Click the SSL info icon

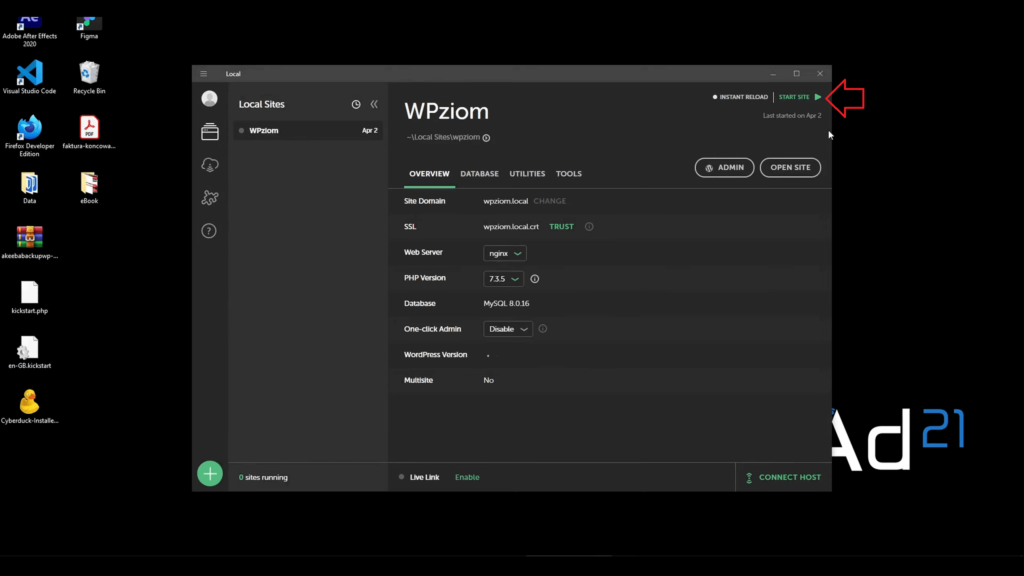coord(589,227)
